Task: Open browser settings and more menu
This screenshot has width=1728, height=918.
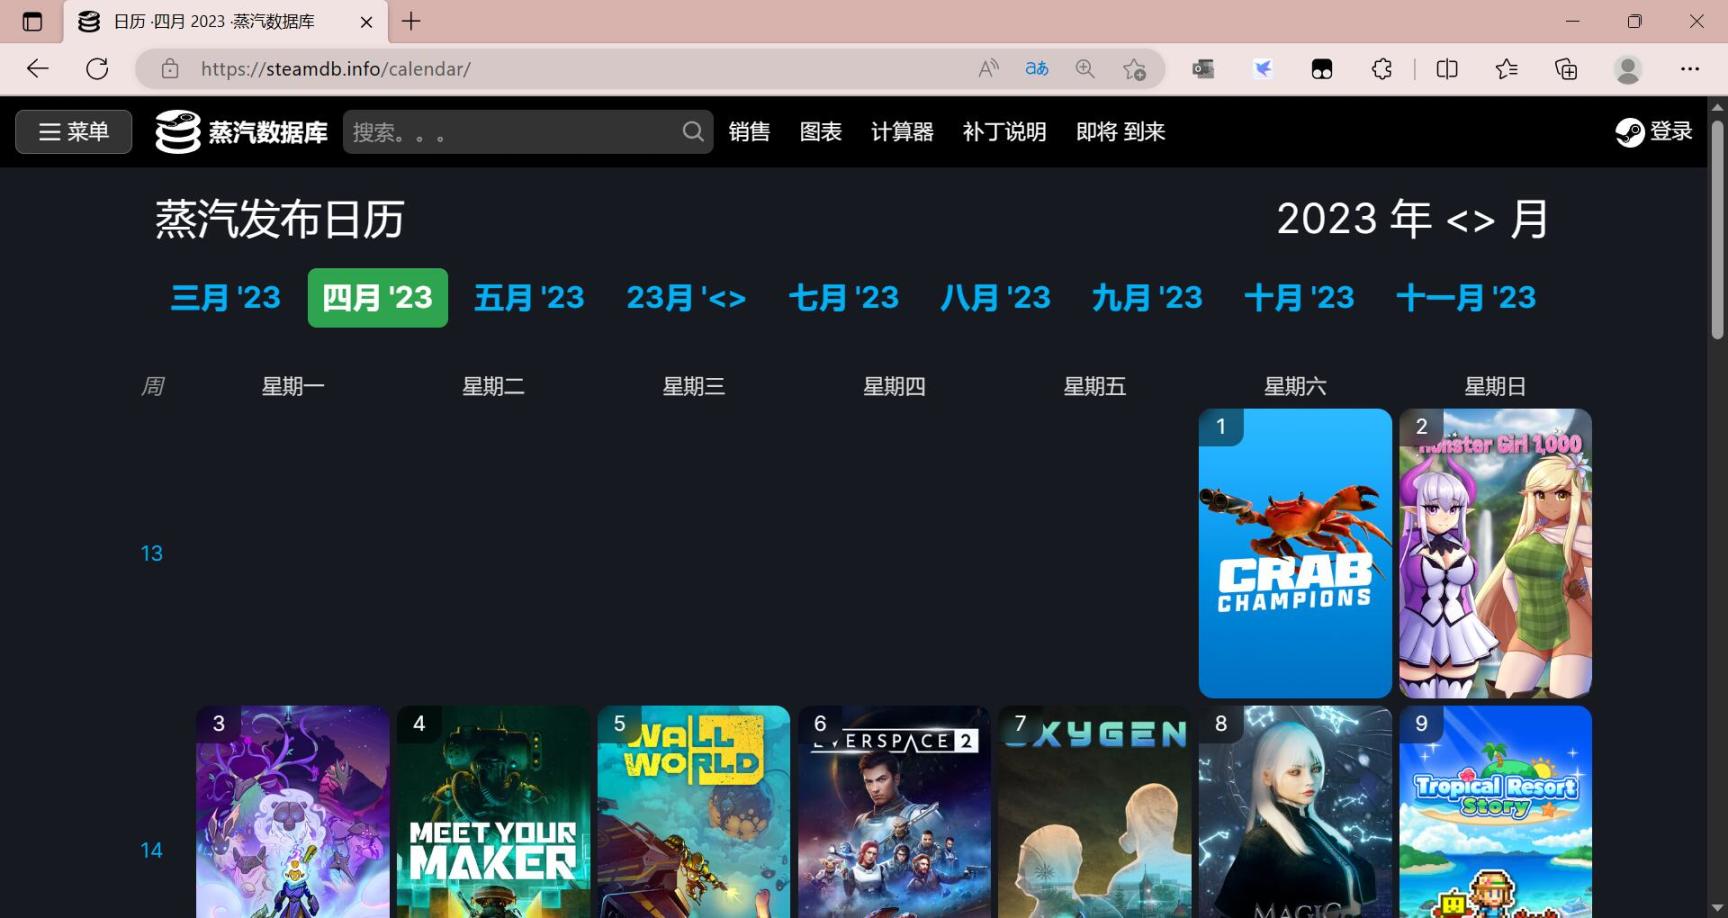Action: click(x=1690, y=69)
